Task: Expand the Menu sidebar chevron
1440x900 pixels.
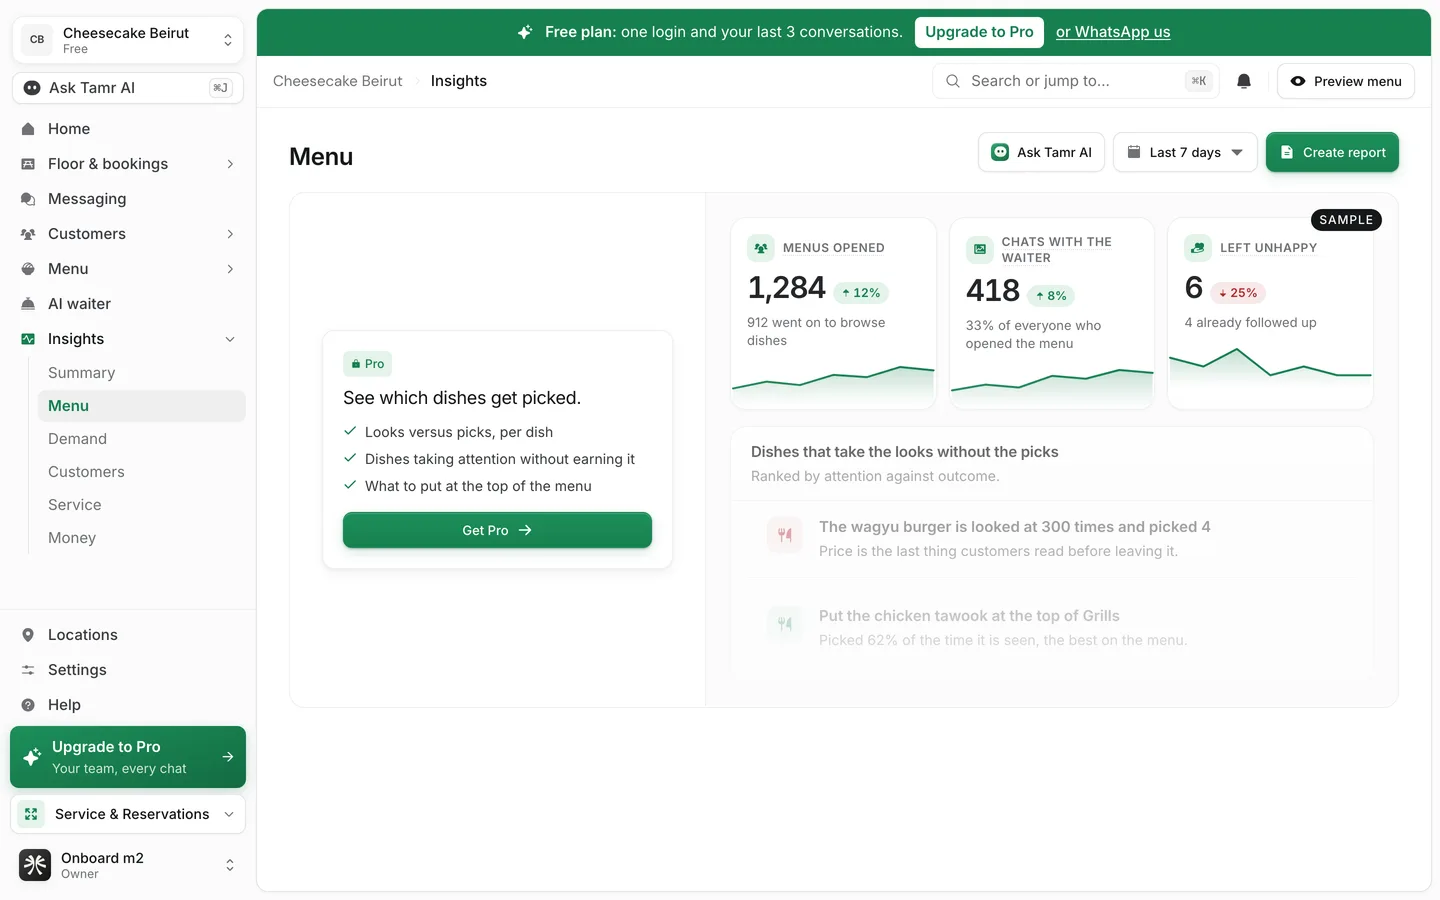Action: tap(230, 269)
